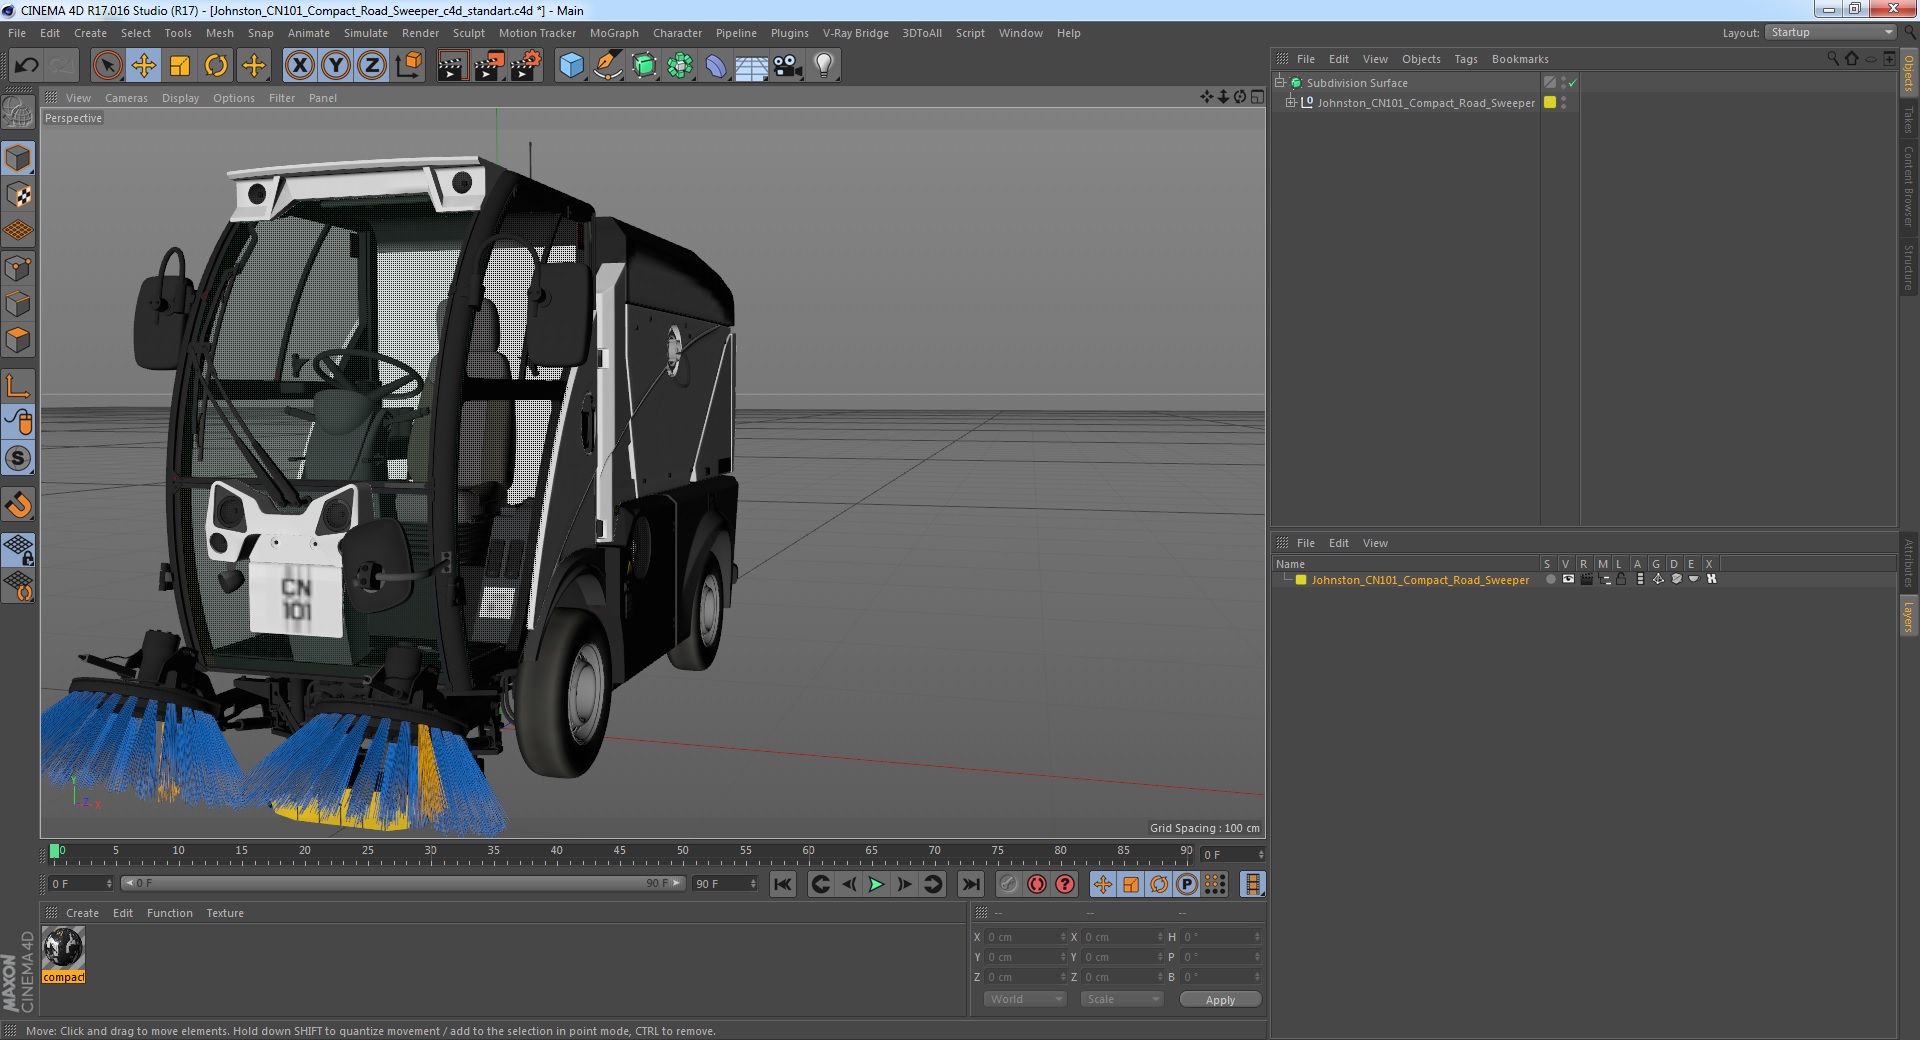
Task: Open the File menu in main menu bar
Action: pyautogui.click(x=17, y=33)
